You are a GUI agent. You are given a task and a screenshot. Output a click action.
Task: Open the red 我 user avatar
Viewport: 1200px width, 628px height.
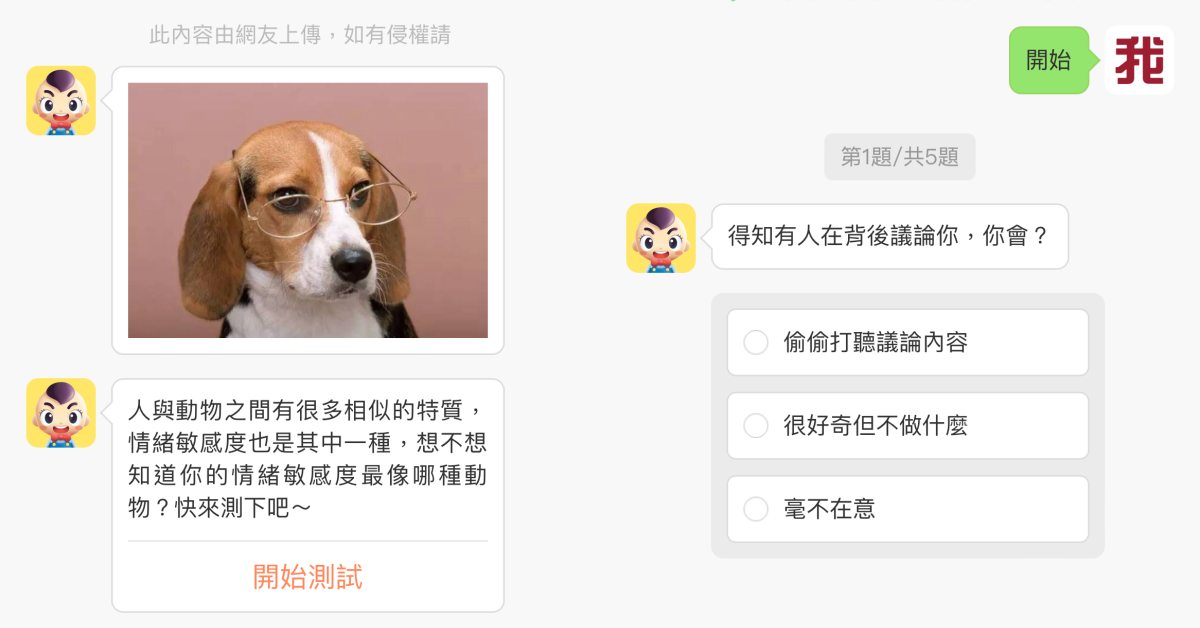1139,60
